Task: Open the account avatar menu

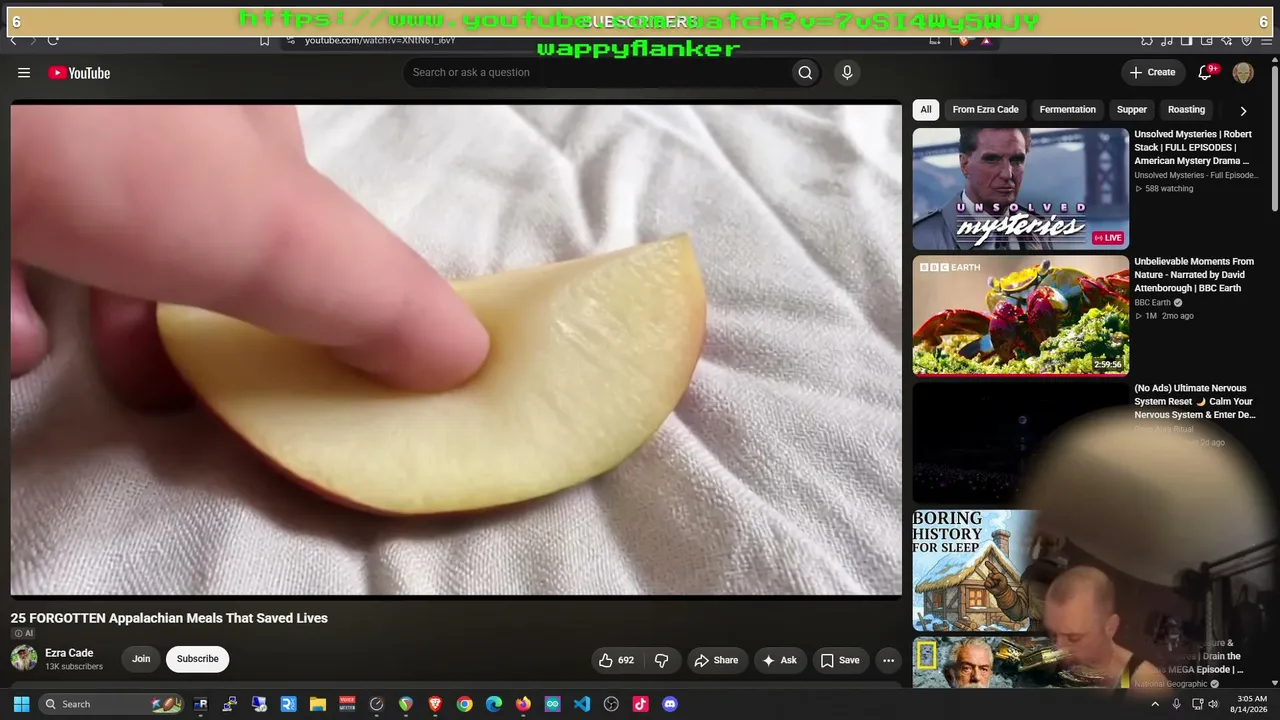Action: tap(1243, 72)
